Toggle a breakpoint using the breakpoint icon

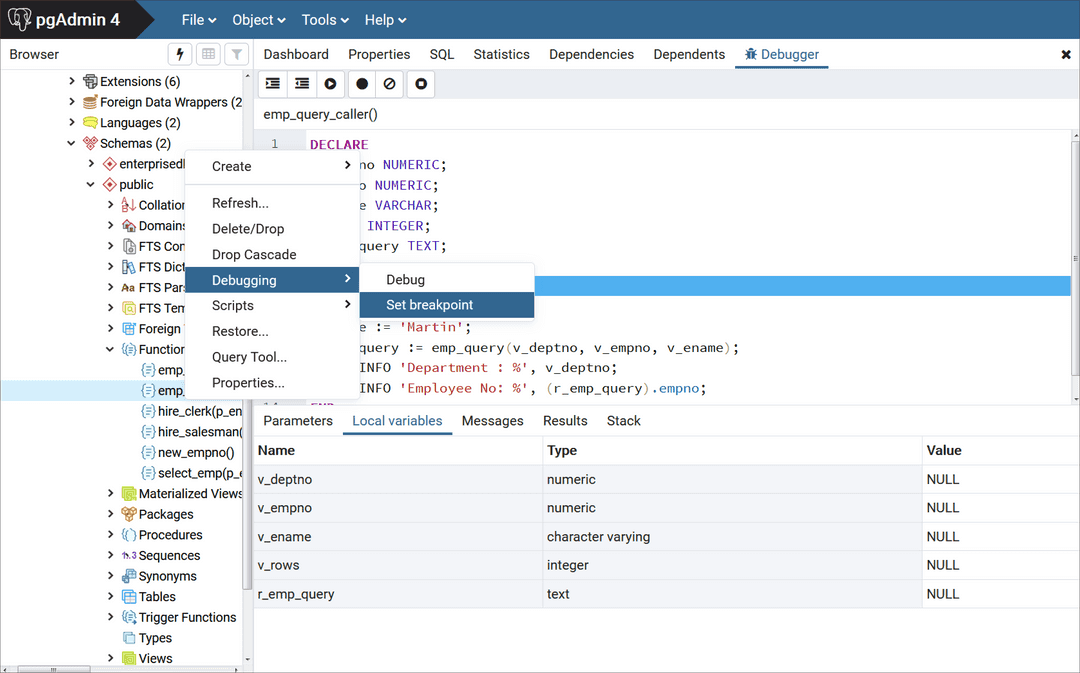pos(361,84)
